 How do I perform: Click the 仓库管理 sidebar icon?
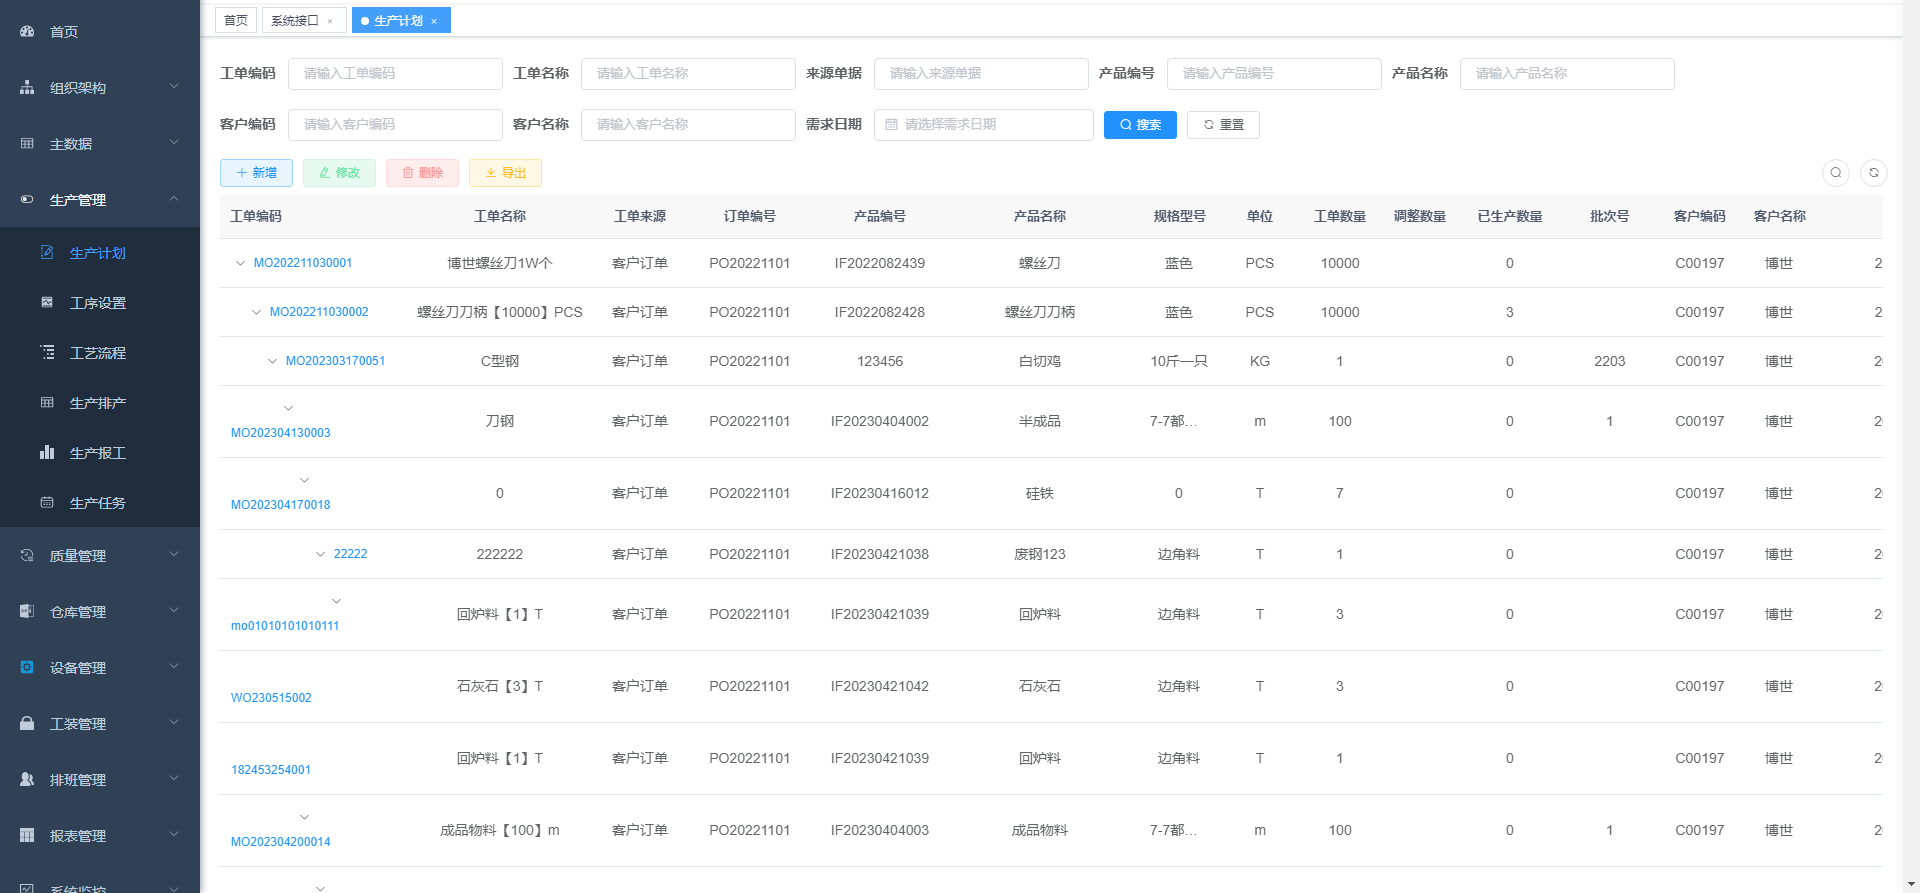tap(27, 612)
